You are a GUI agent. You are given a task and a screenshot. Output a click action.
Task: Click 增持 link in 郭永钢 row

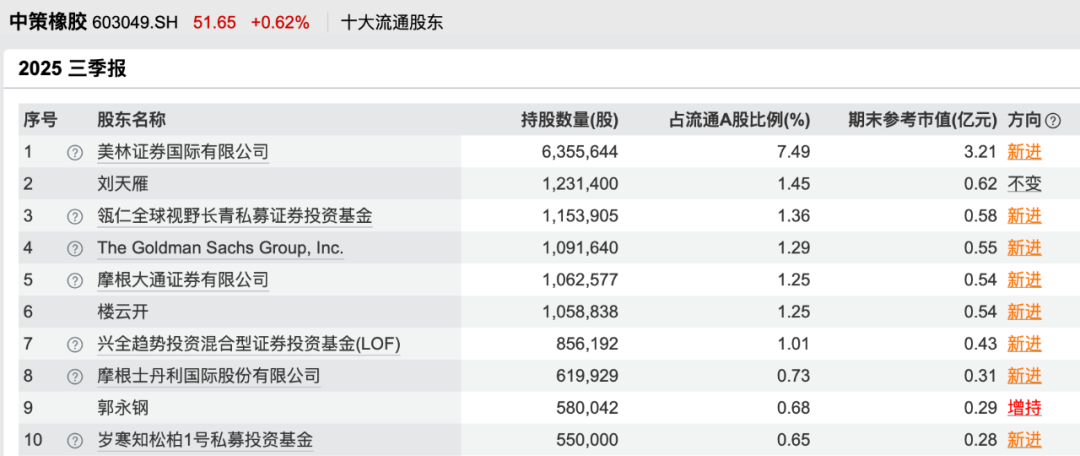(x=1024, y=408)
